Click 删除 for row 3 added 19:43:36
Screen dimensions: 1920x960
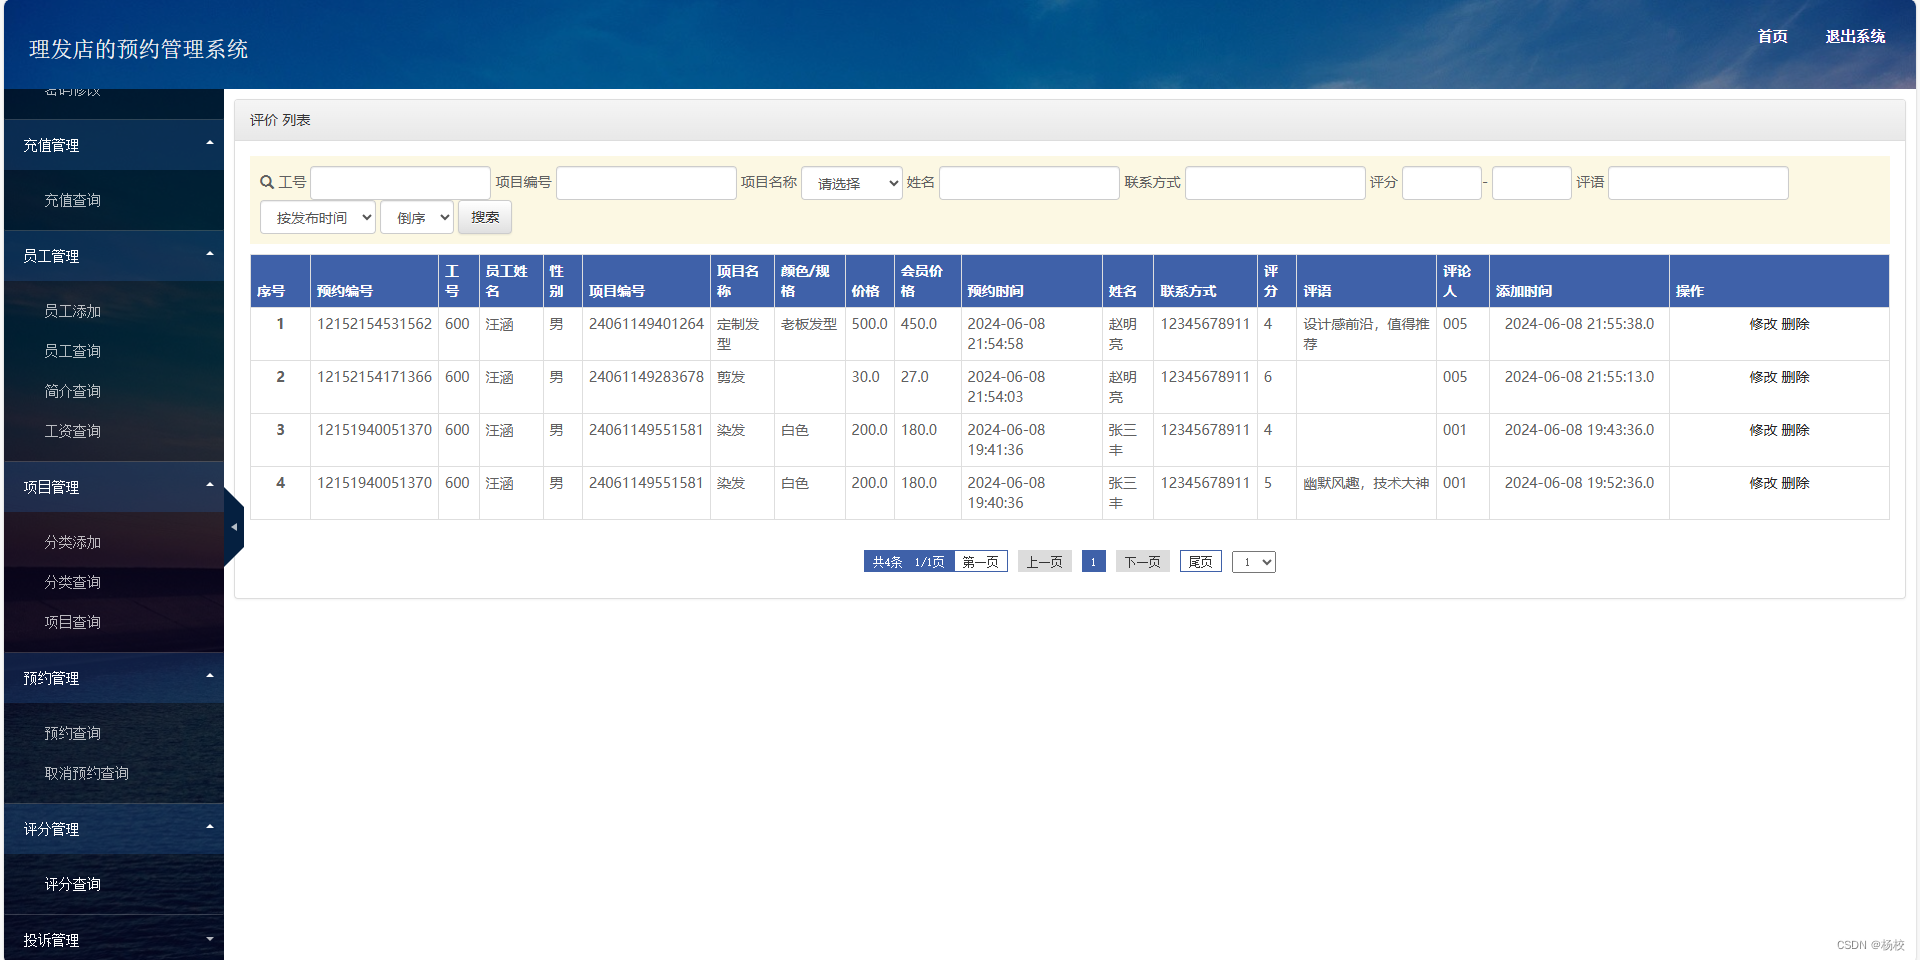pyautogui.click(x=1795, y=430)
